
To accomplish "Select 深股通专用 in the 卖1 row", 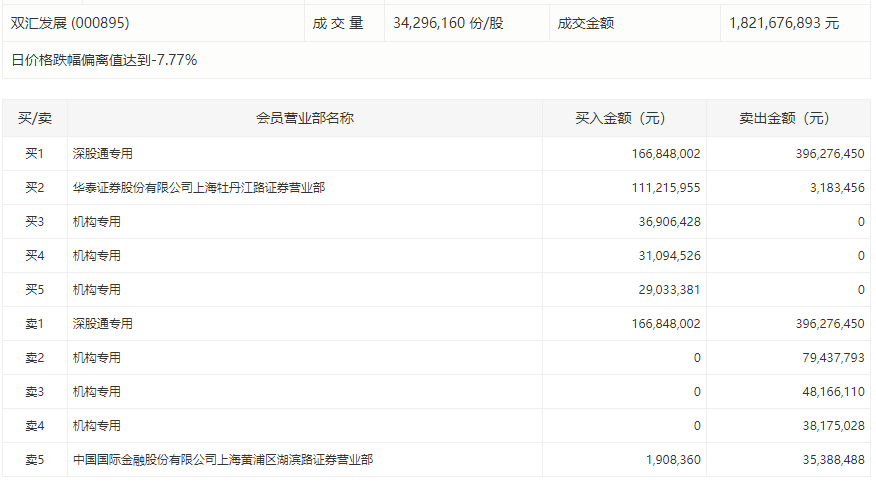I will click(102, 324).
